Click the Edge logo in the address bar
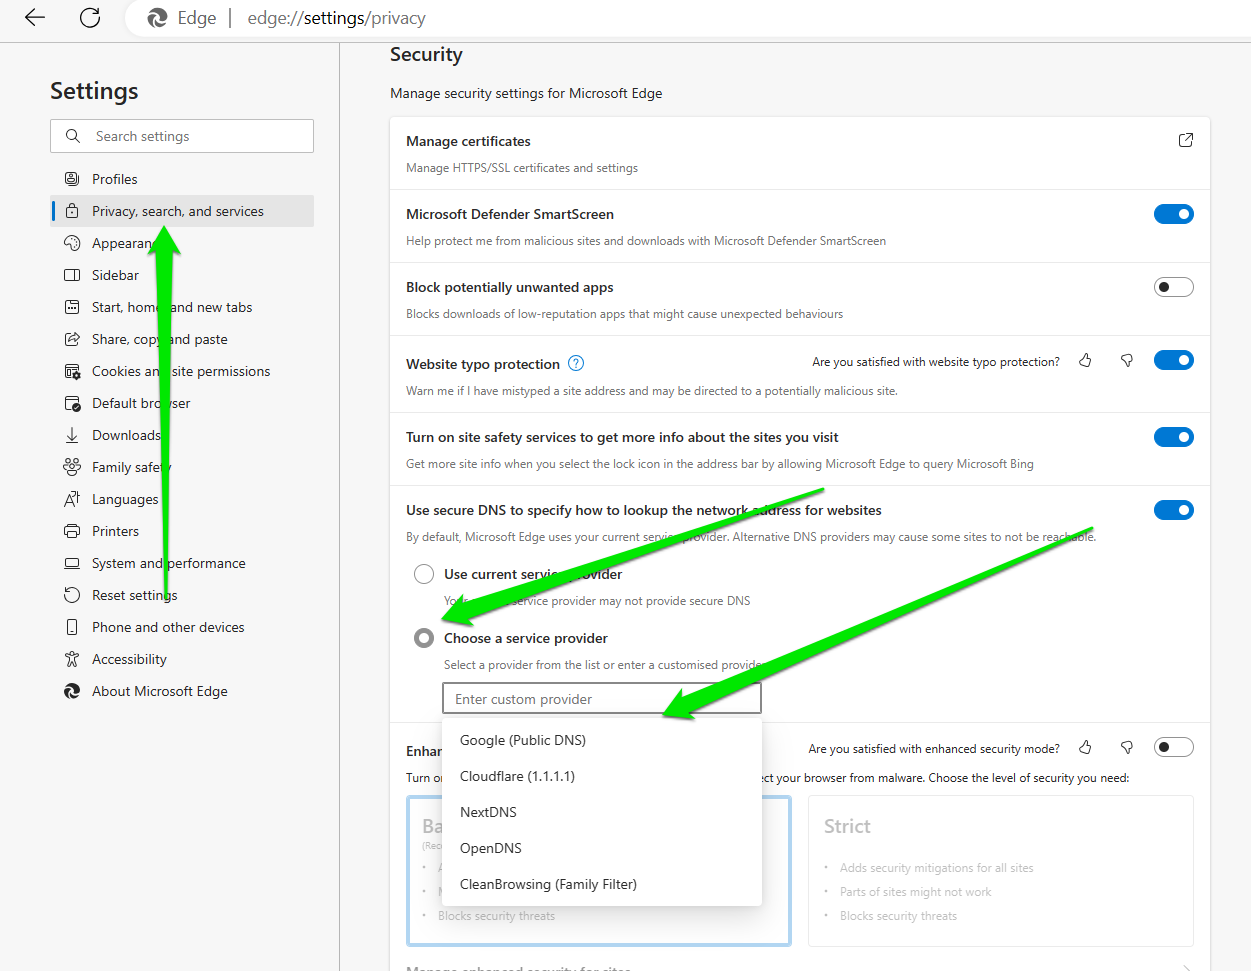The width and height of the screenshot is (1251, 971). (157, 18)
